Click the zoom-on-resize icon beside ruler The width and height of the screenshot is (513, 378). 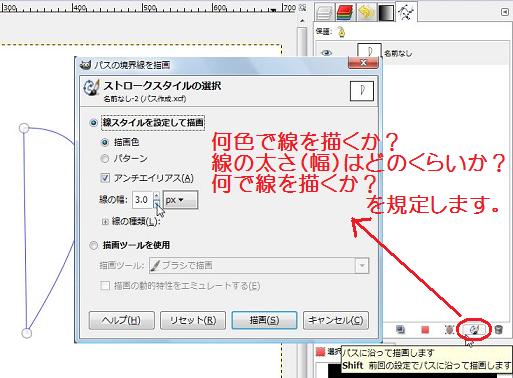(x=303, y=7)
